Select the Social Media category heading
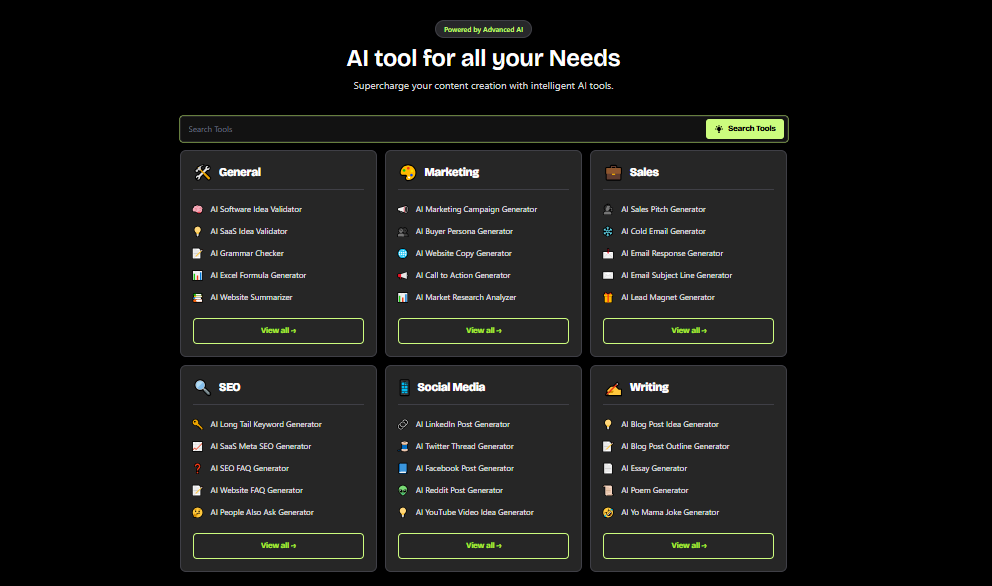This screenshot has height=586, width=992. point(451,387)
